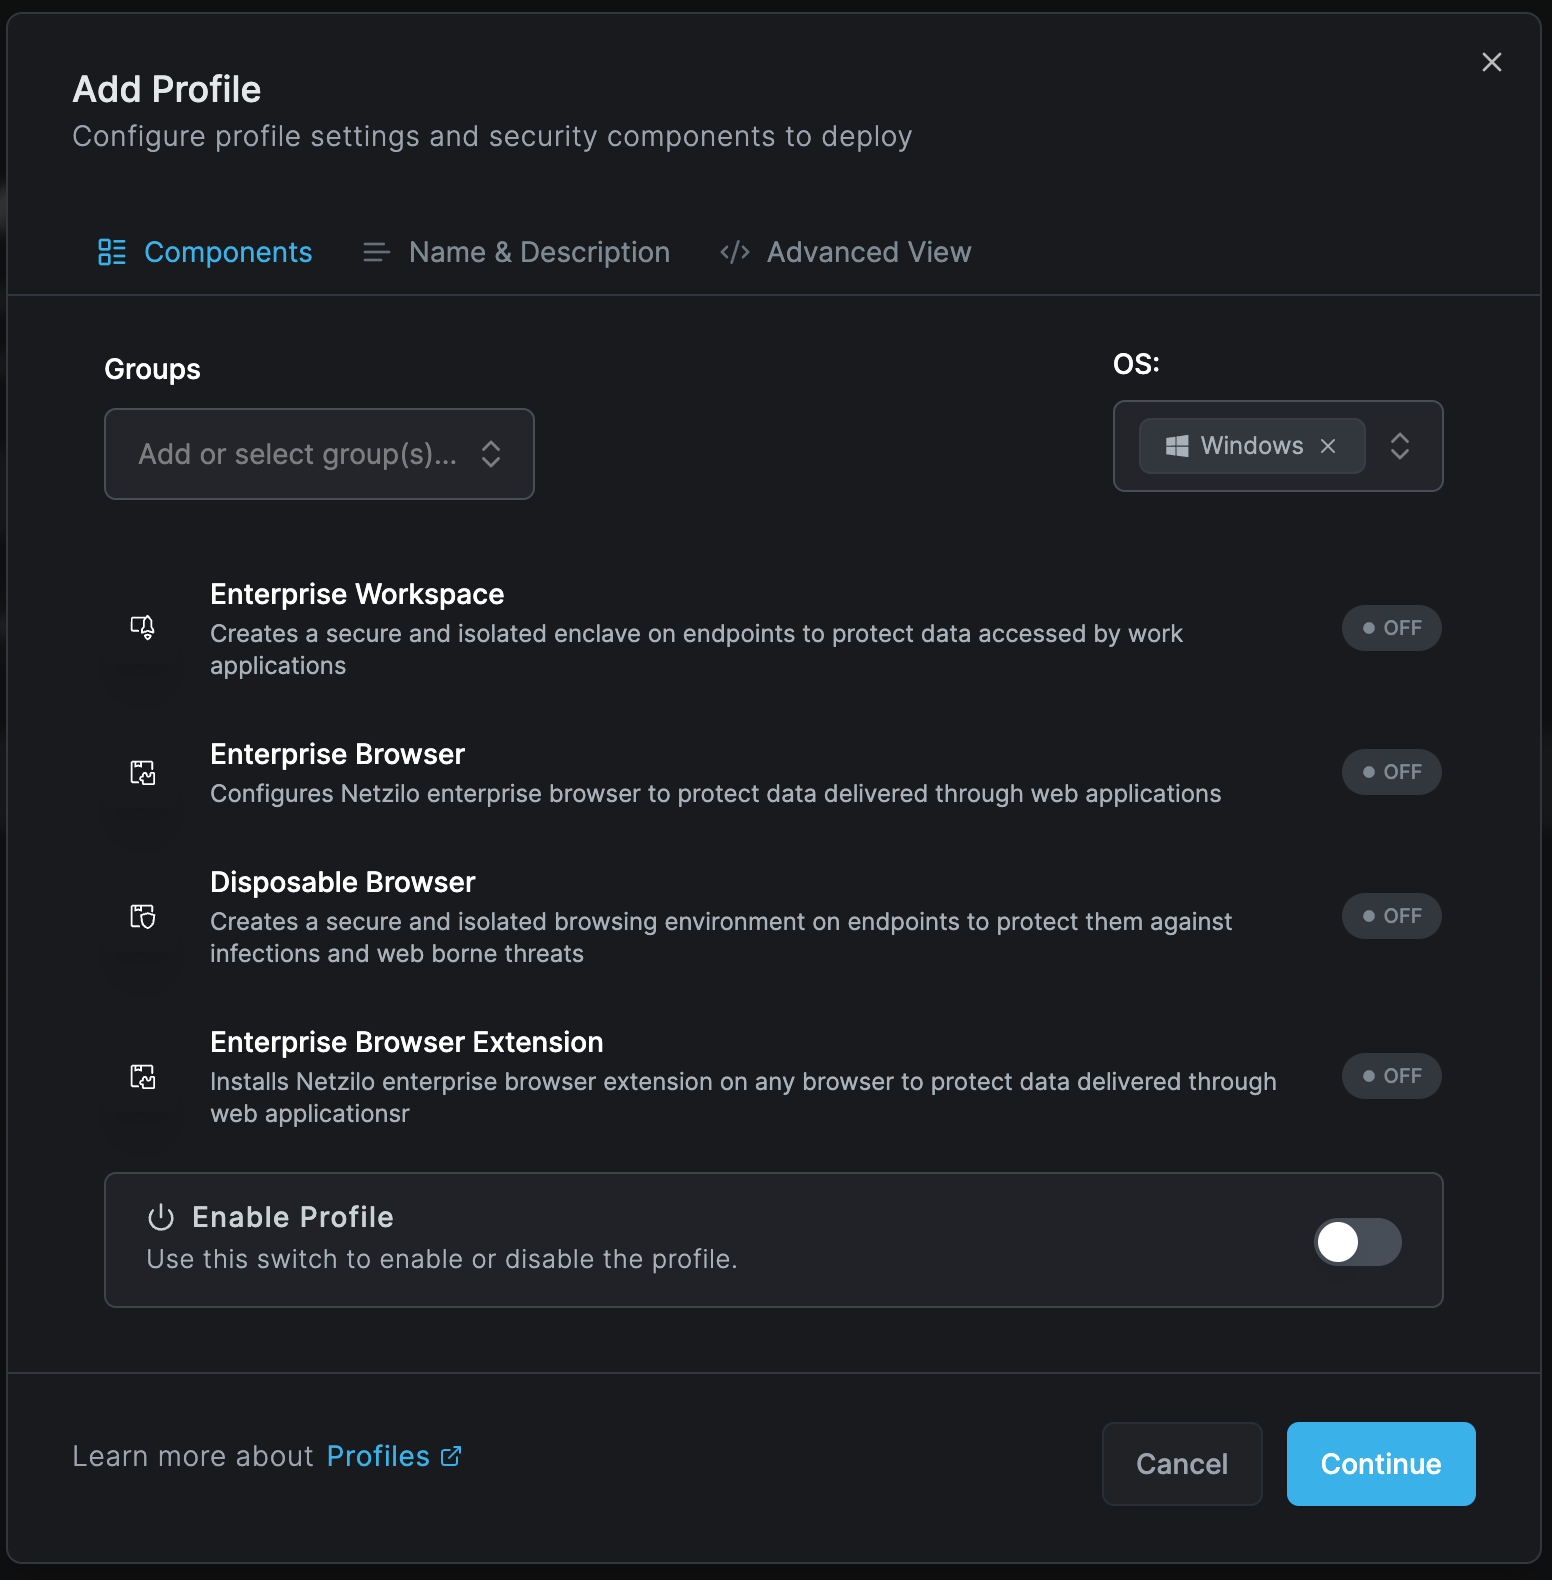Image resolution: width=1552 pixels, height=1580 pixels.
Task: Expand the OS dropdown chevron
Action: pos(1400,446)
